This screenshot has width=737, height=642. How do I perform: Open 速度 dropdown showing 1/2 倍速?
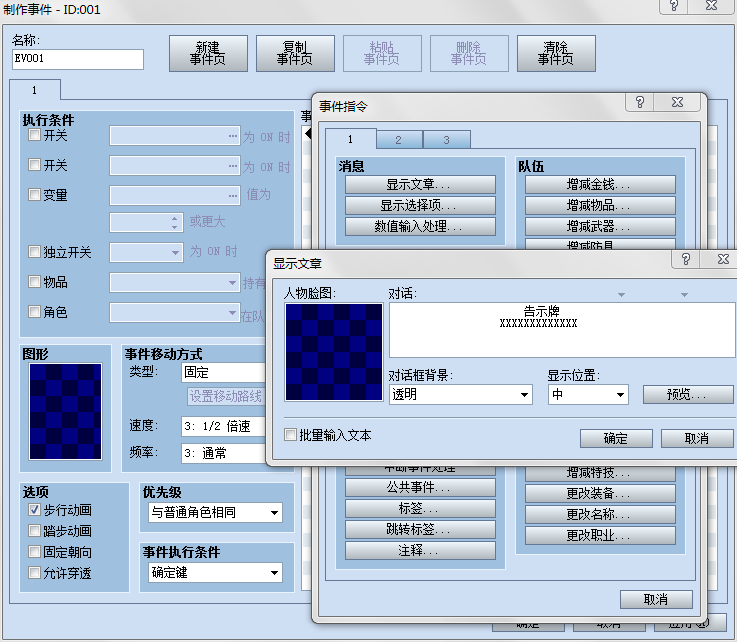pyautogui.click(x=224, y=426)
